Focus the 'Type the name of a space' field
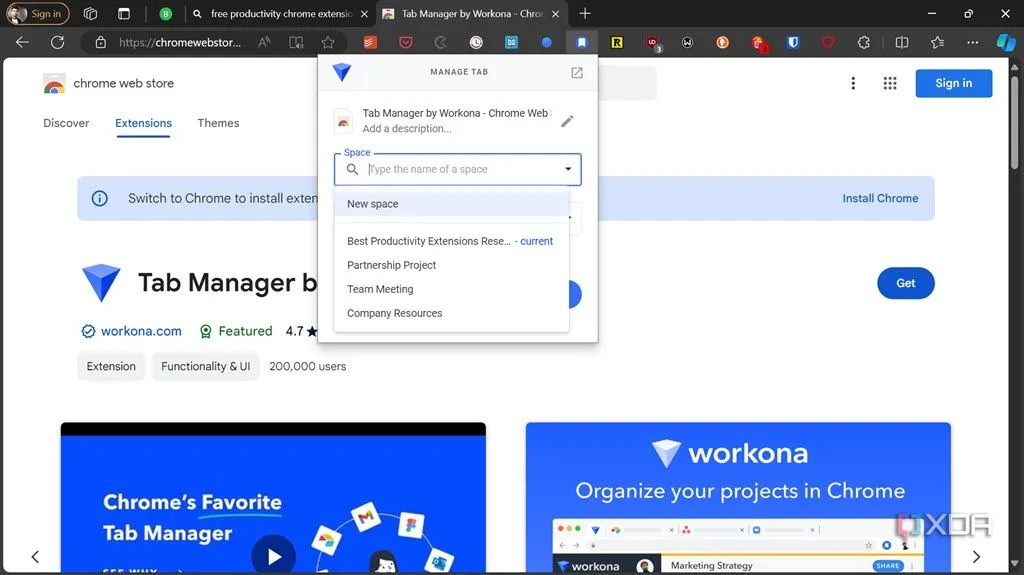Viewport: 1024px width, 575px height. tap(460, 169)
